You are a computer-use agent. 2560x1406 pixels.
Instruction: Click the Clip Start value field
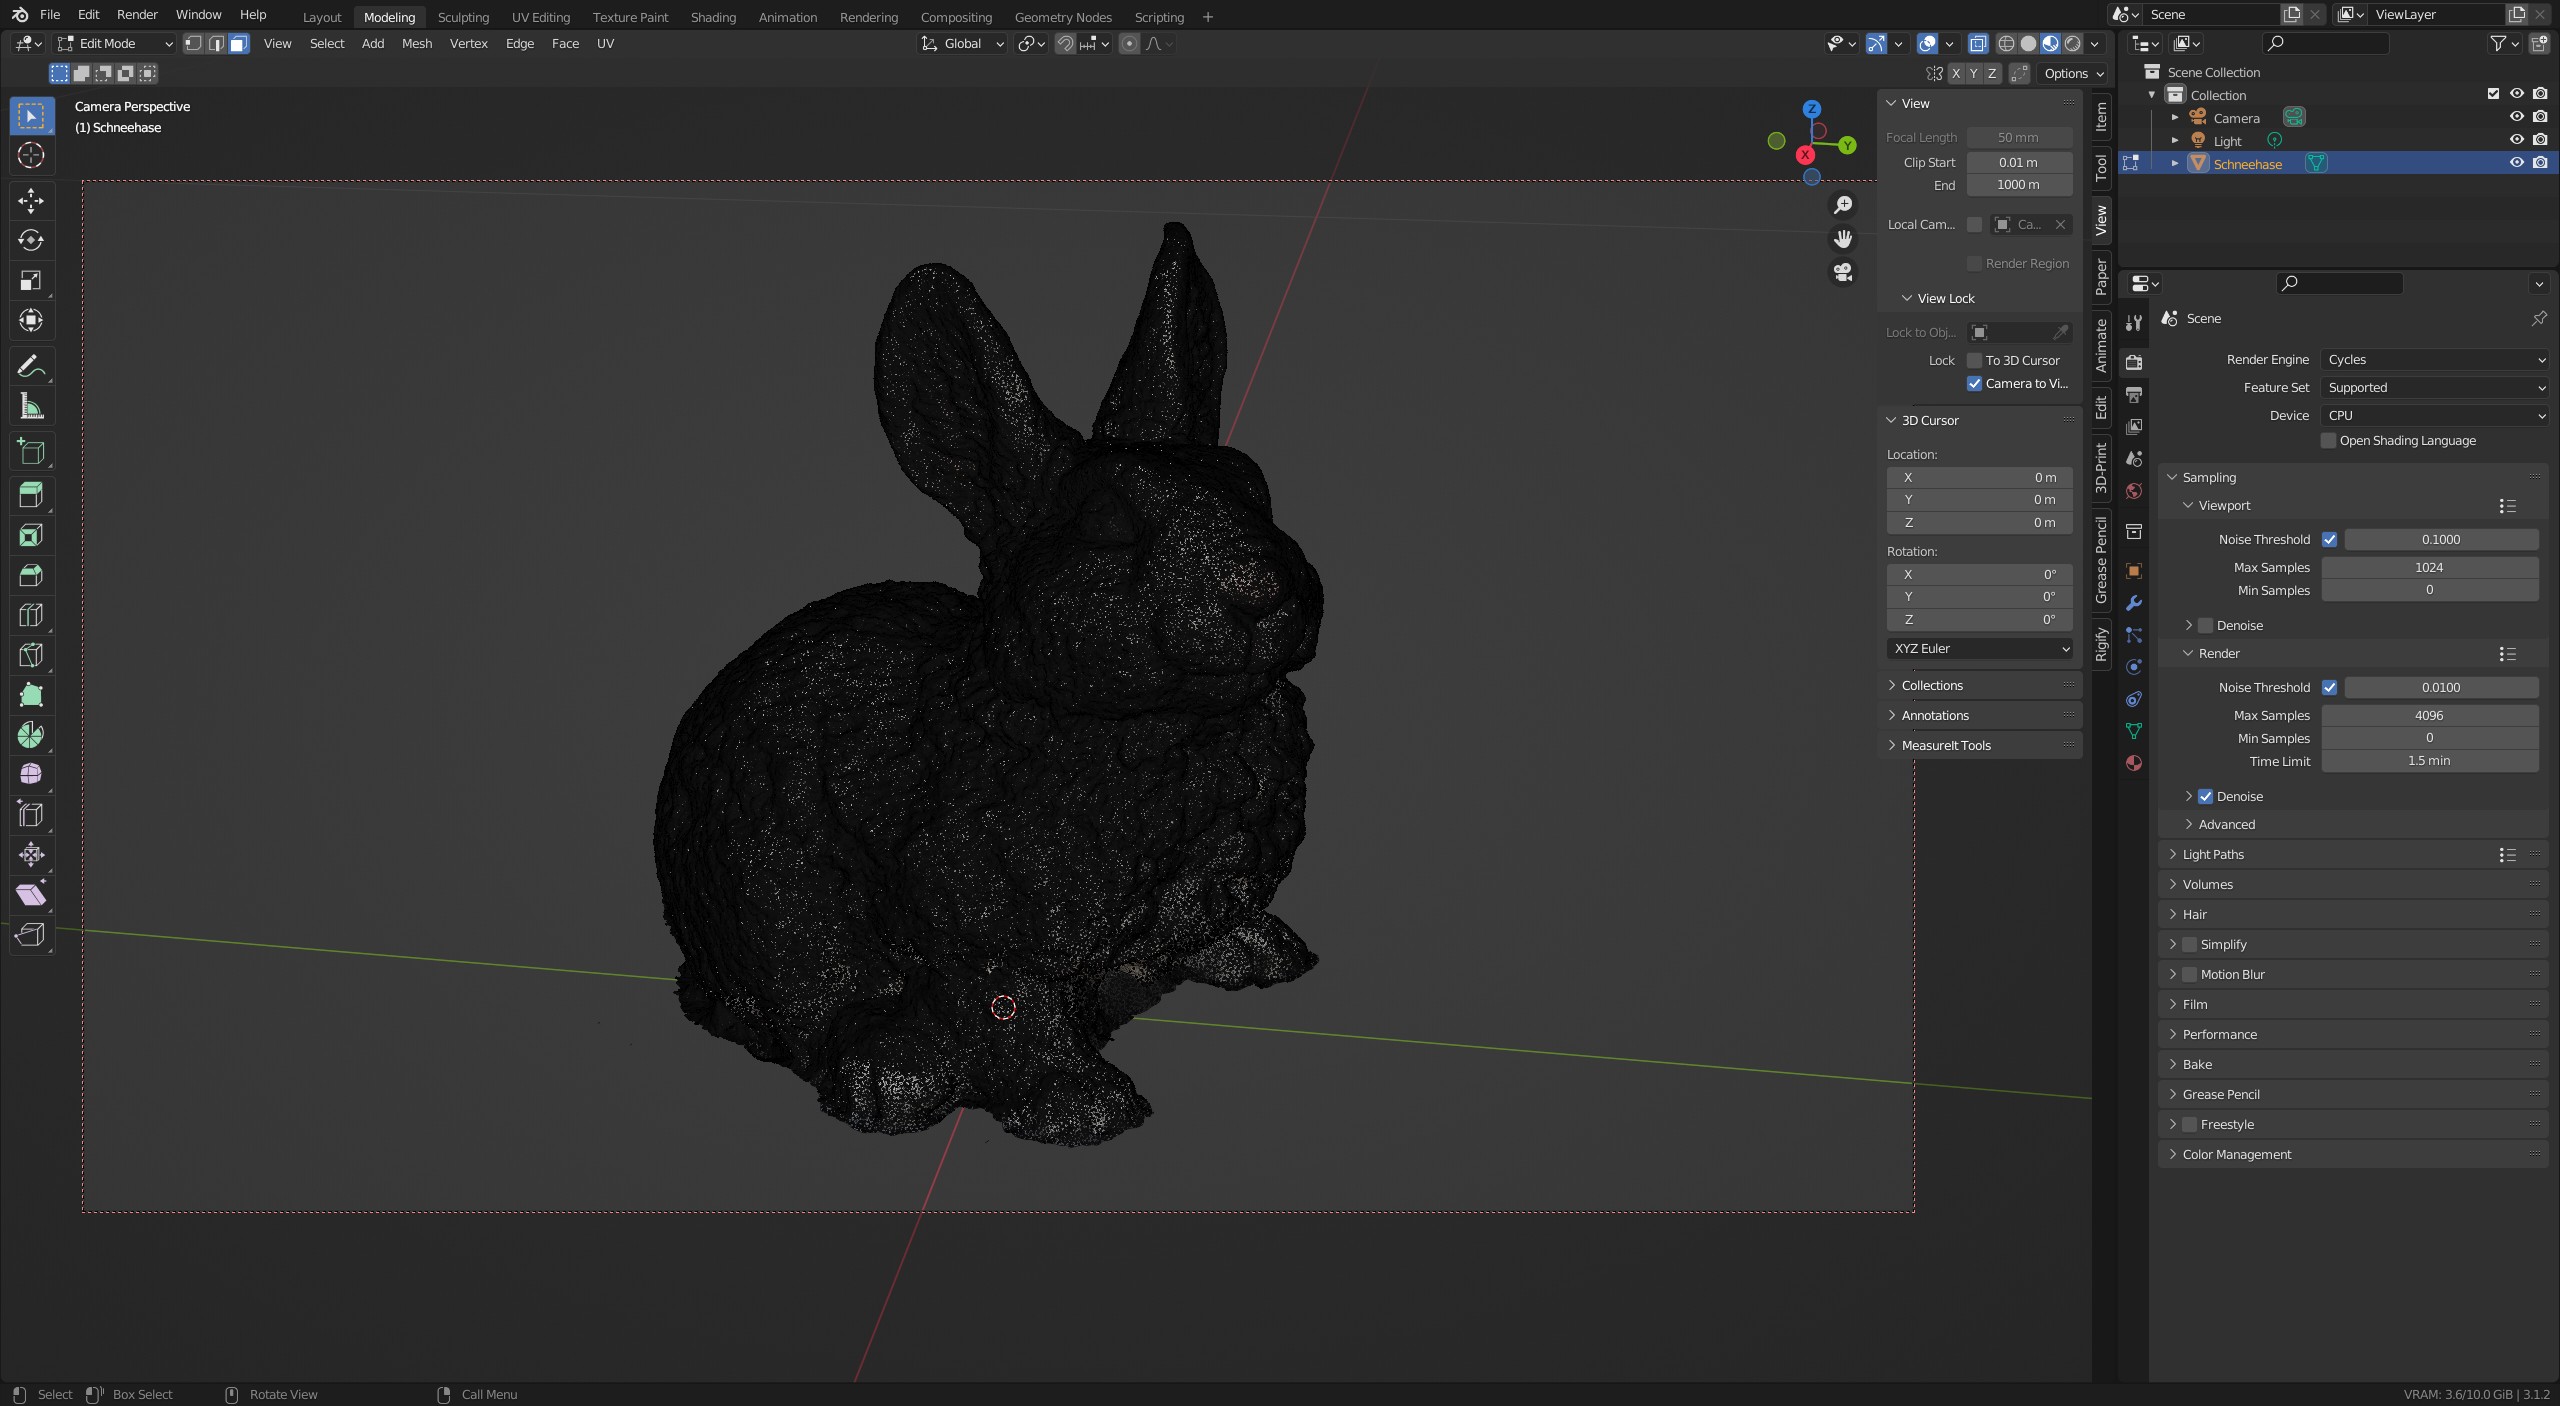(x=2018, y=163)
